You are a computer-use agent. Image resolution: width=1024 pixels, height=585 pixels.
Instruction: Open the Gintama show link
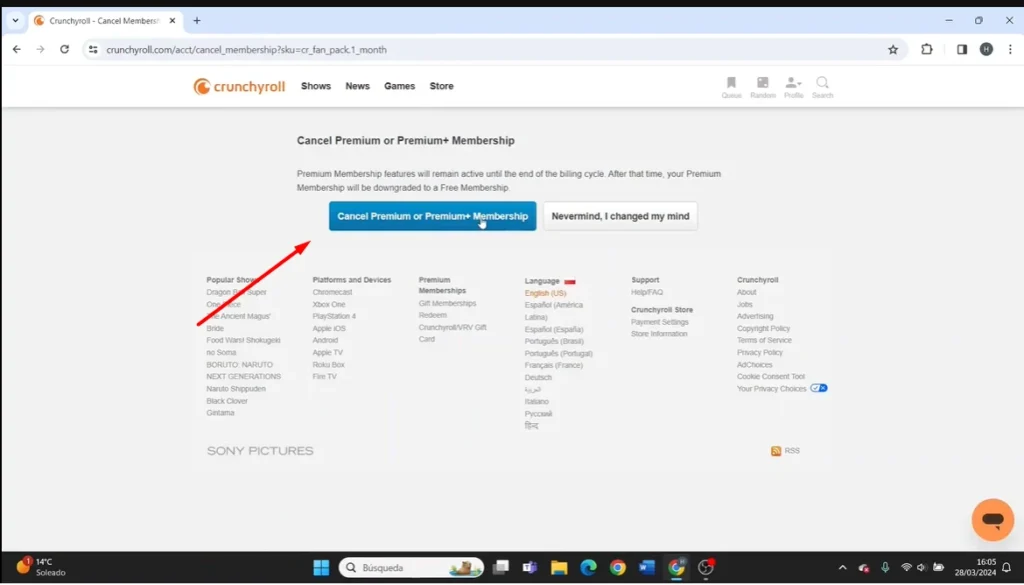point(220,413)
